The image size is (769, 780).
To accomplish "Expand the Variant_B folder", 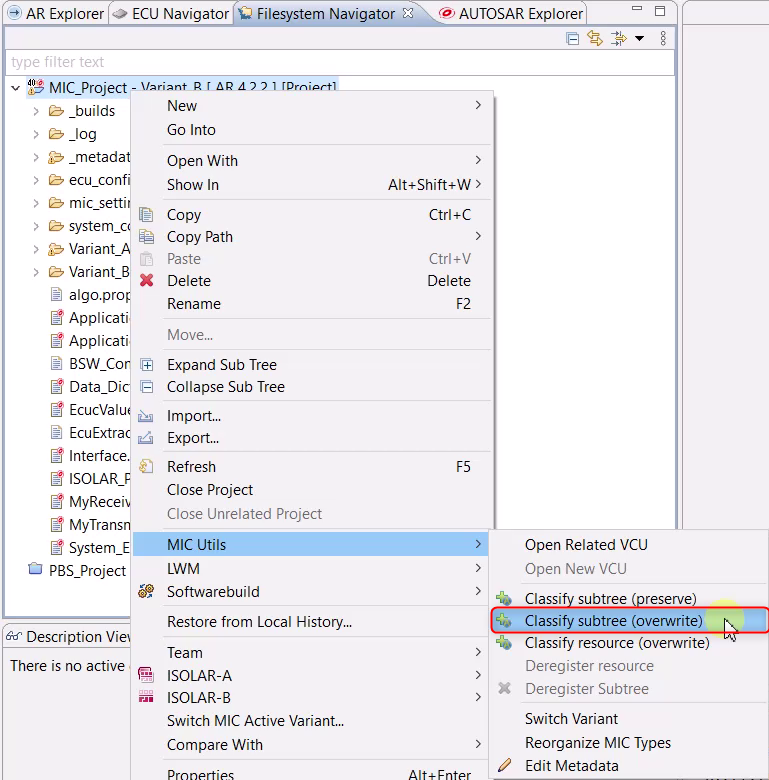I will pos(36,272).
